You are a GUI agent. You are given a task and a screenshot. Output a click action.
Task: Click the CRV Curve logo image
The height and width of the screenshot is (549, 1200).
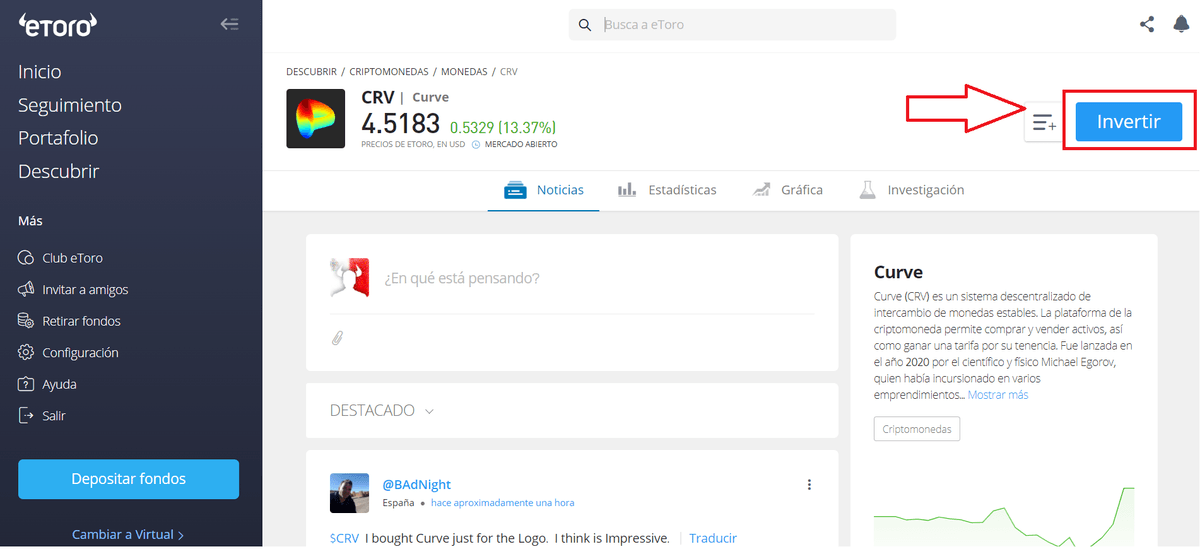tap(316, 119)
